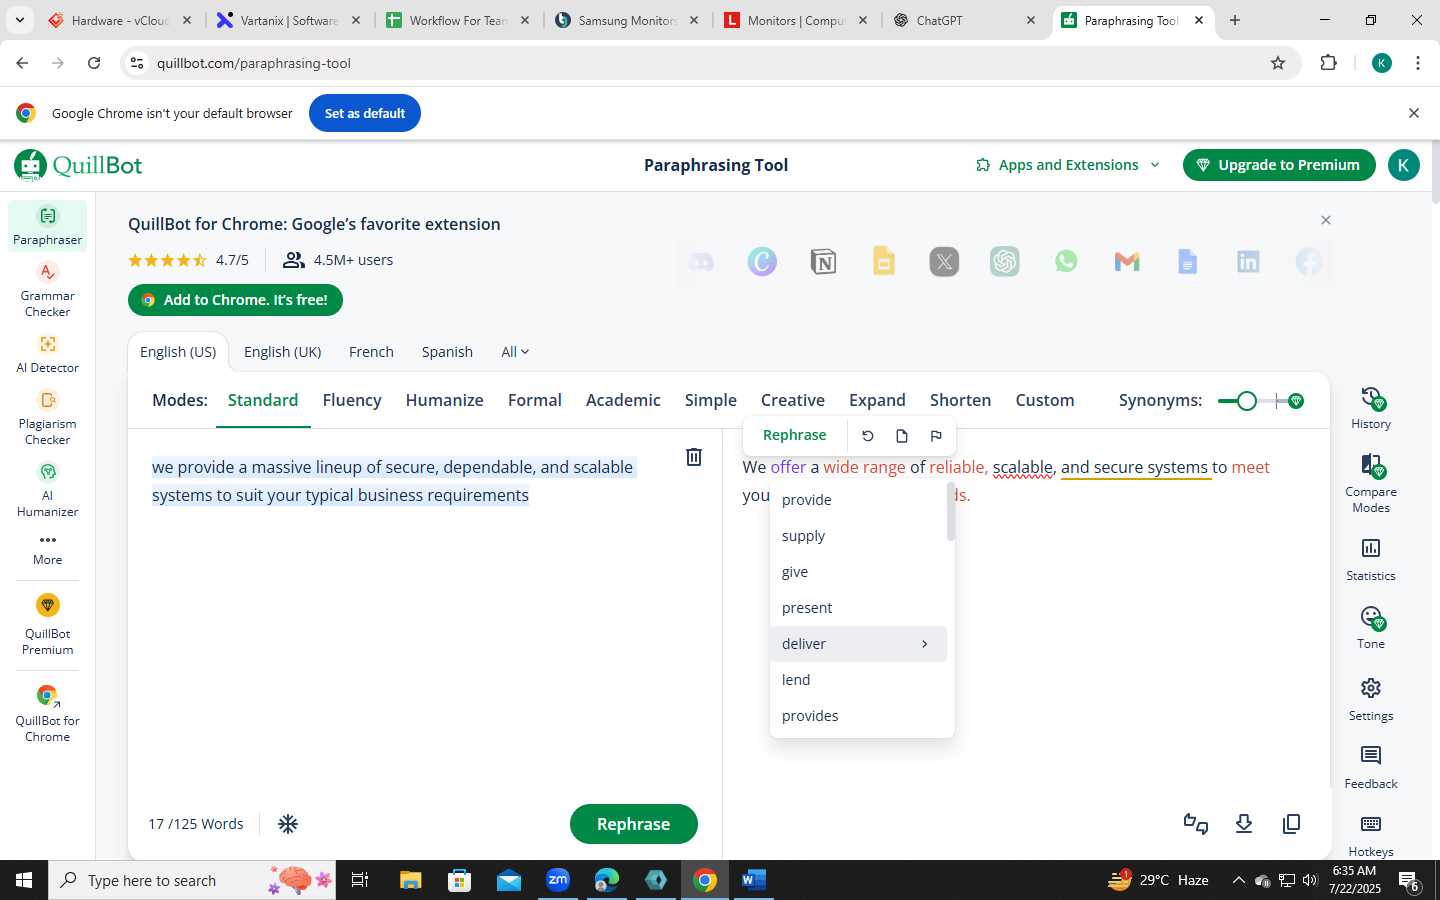Open Microsoft Word from taskbar
This screenshot has height=900, width=1440.
point(753,880)
